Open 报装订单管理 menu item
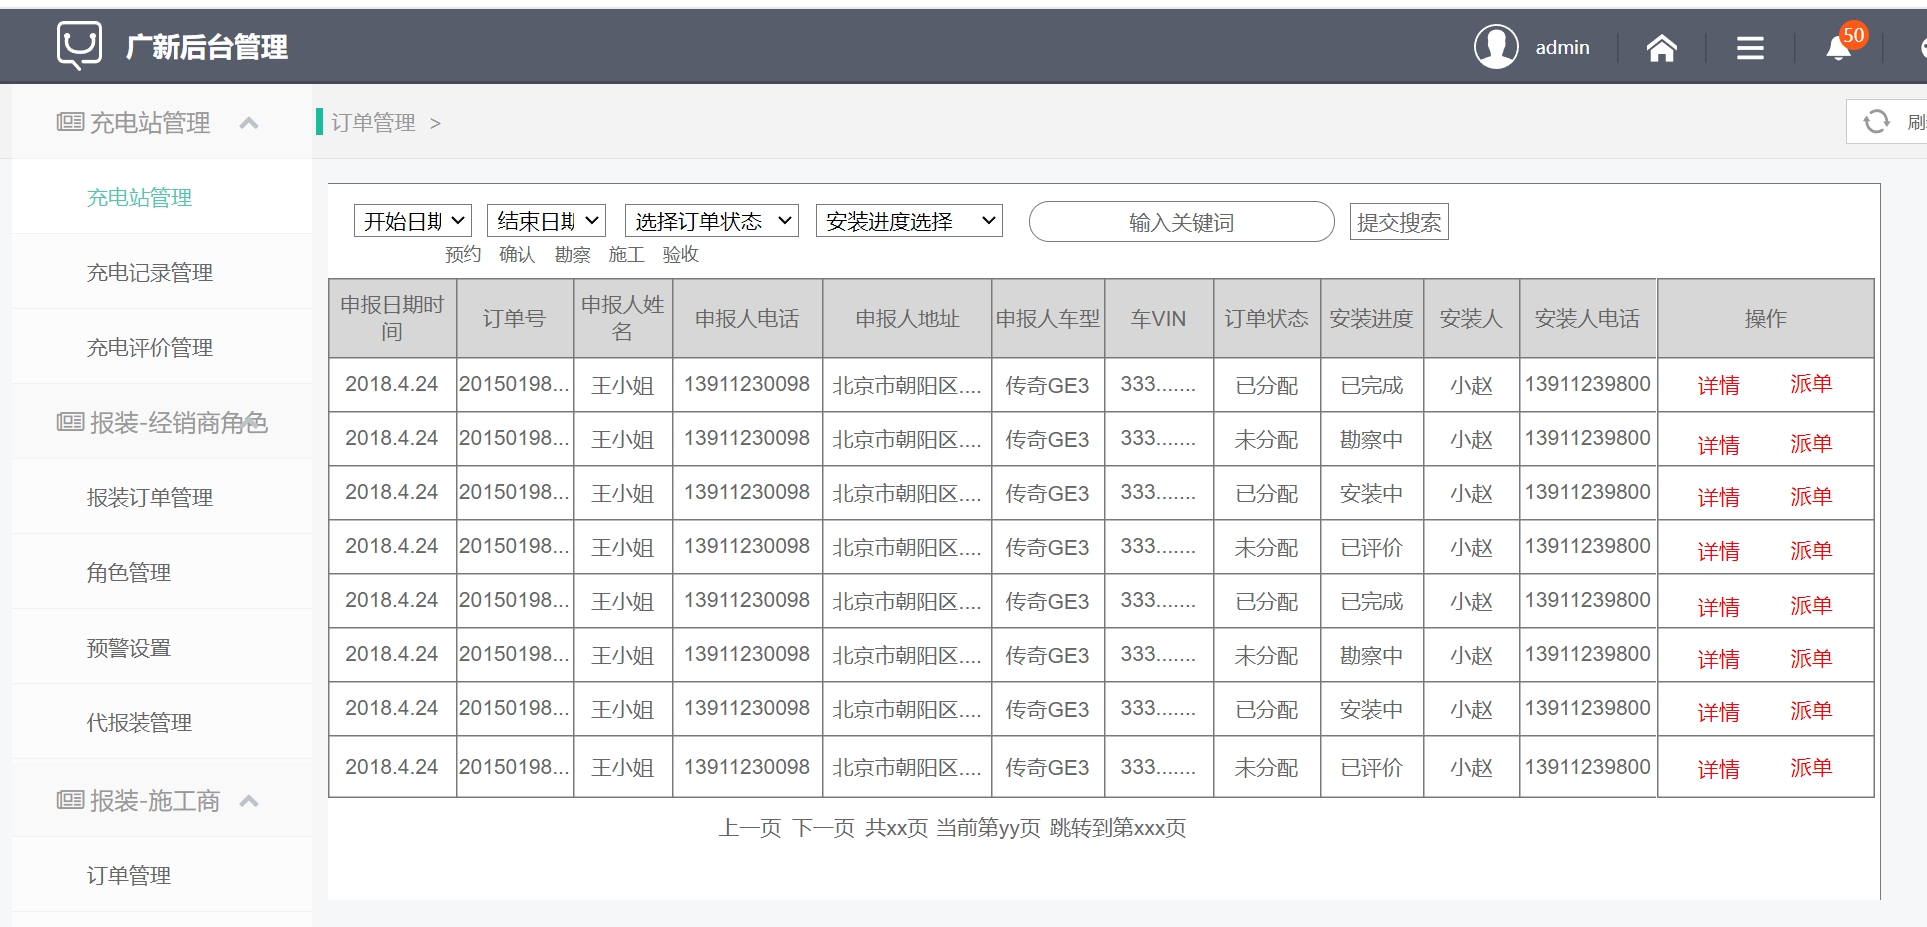 point(150,497)
